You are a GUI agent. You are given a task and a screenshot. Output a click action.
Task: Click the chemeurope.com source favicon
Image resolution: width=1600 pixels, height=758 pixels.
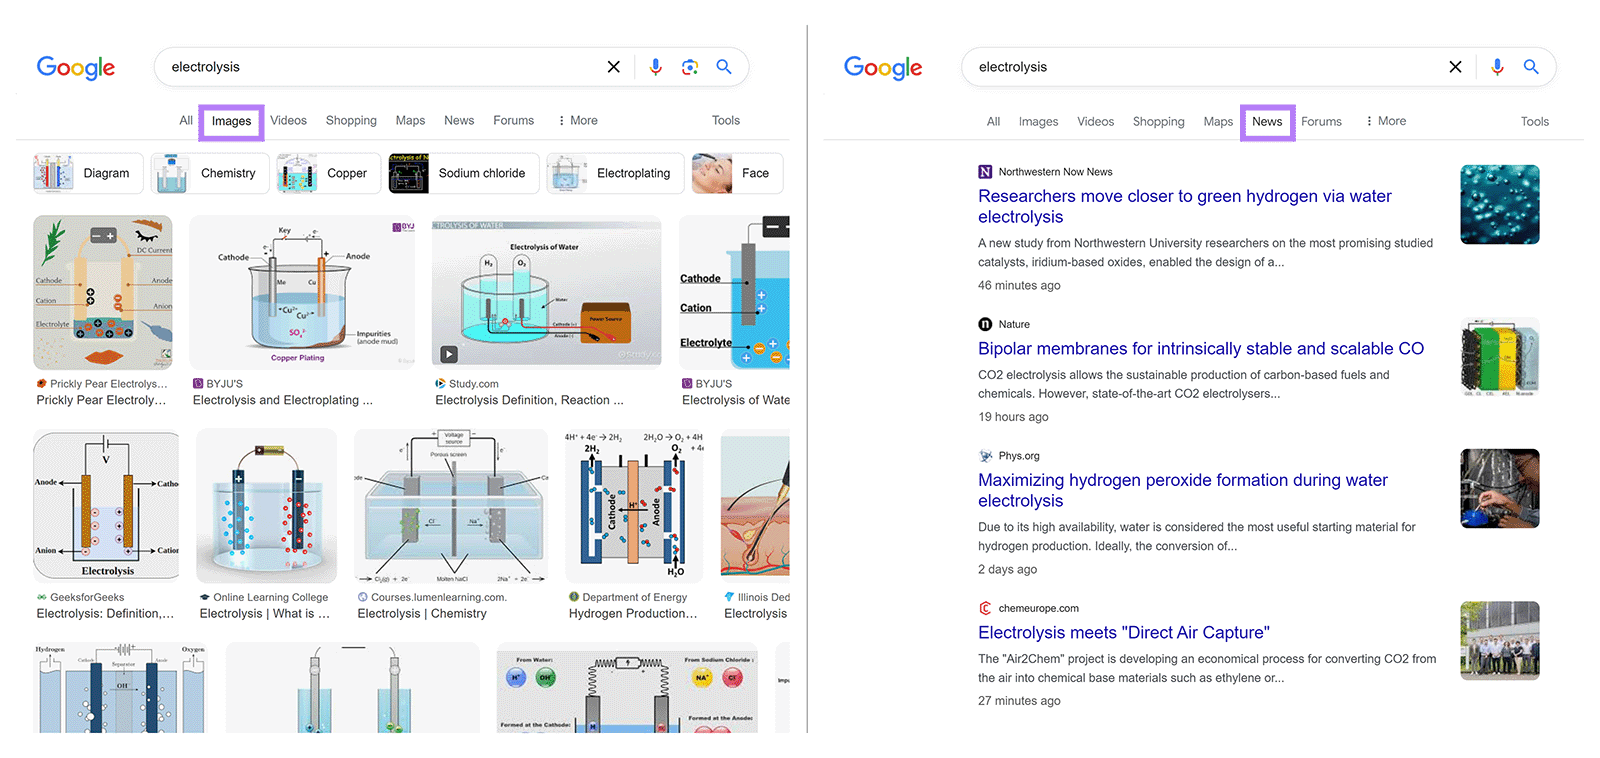(985, 608)
